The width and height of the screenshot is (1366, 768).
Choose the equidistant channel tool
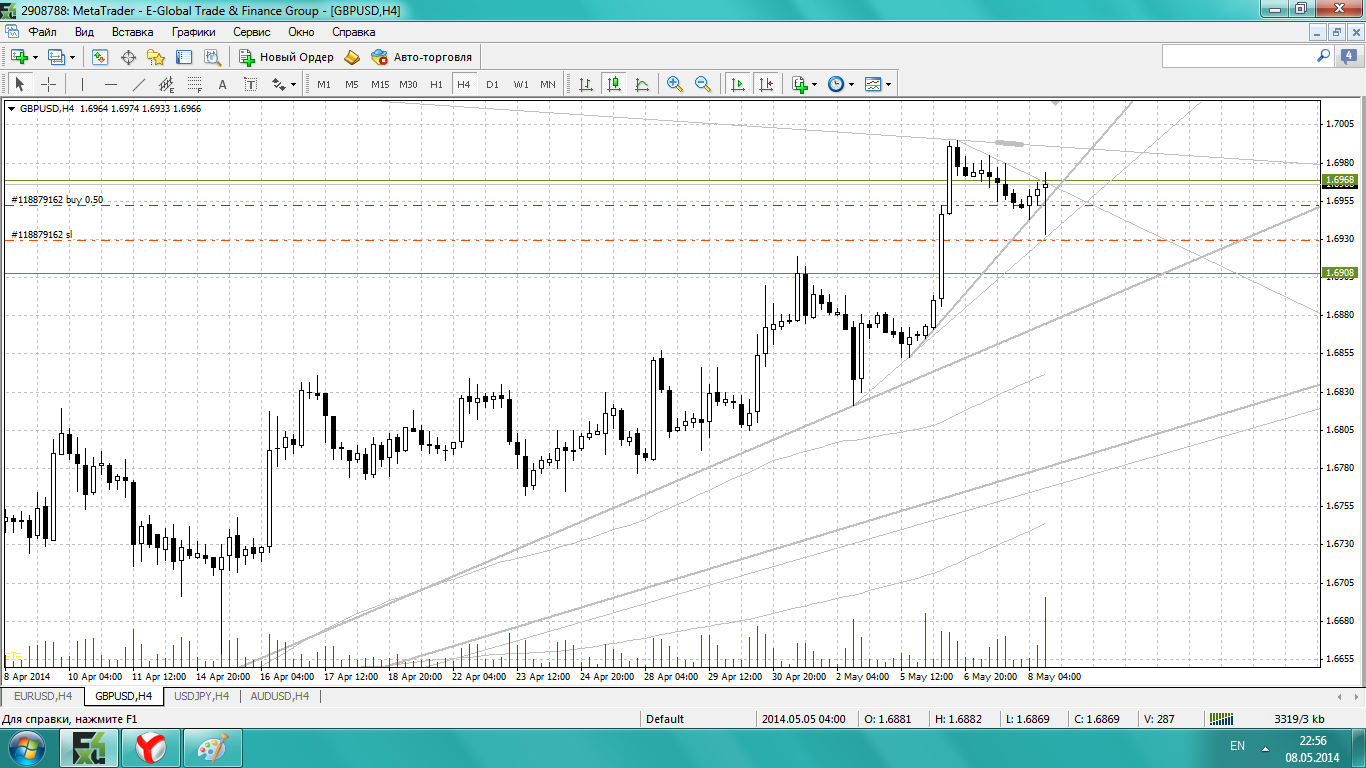tap(166, 84)
